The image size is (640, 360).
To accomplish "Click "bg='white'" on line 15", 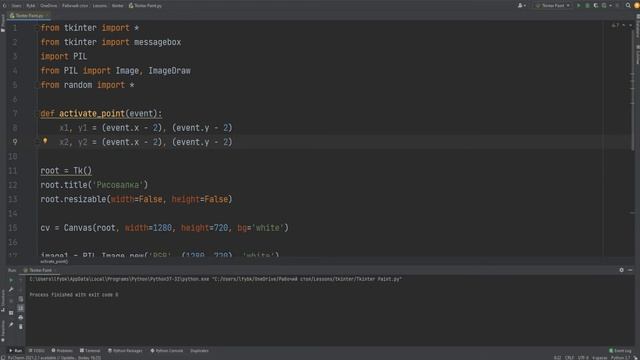I will (260, 228).
